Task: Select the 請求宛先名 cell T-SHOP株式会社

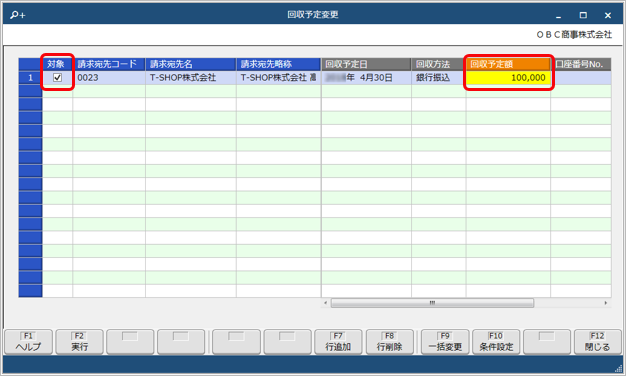Action: pyautogui.click(x=191, y=78)
